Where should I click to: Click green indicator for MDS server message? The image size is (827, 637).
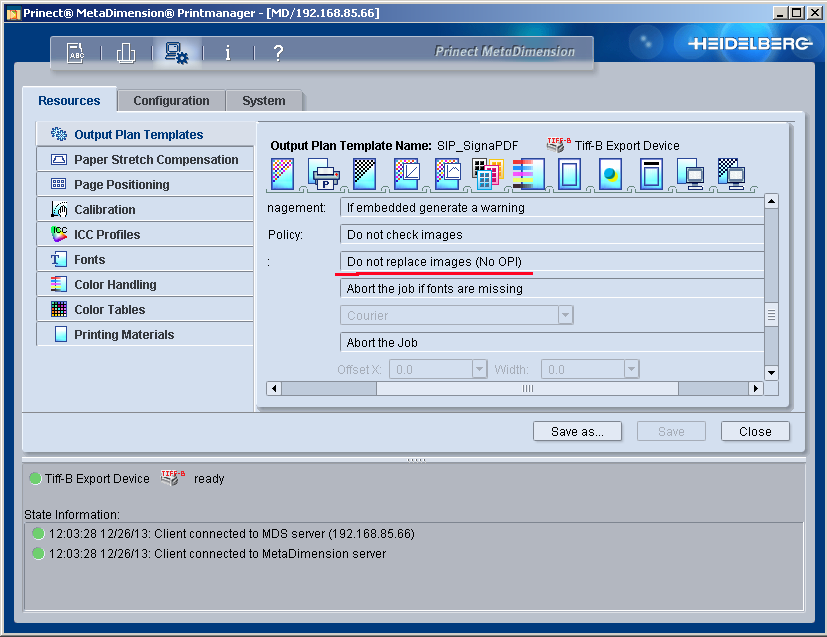38,533
